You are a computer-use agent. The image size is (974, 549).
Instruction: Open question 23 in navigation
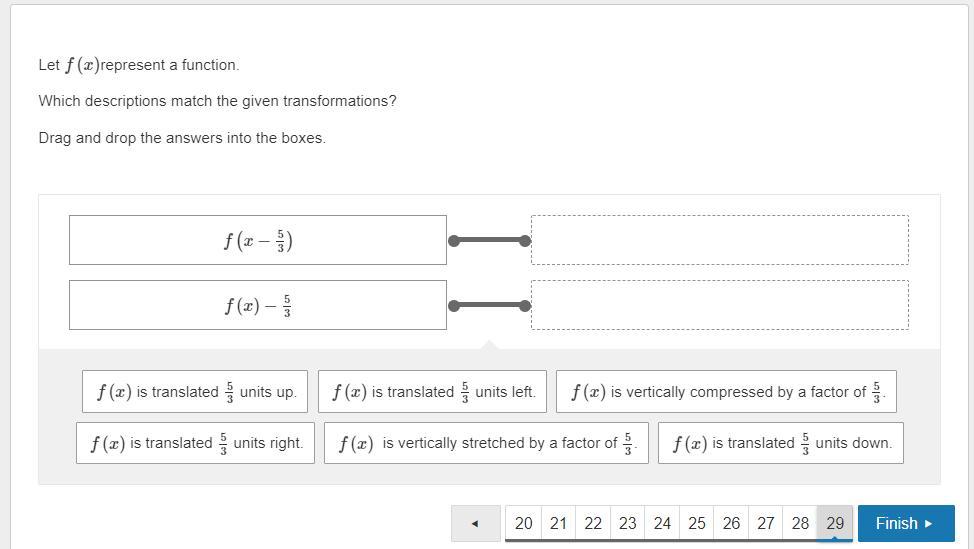pyautogui.click(x=627, y=523)
